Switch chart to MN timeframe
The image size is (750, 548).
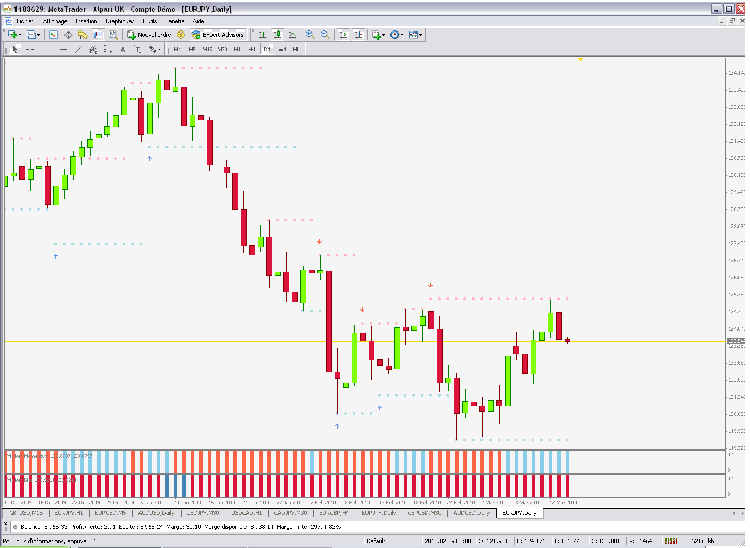coord(296,49)
